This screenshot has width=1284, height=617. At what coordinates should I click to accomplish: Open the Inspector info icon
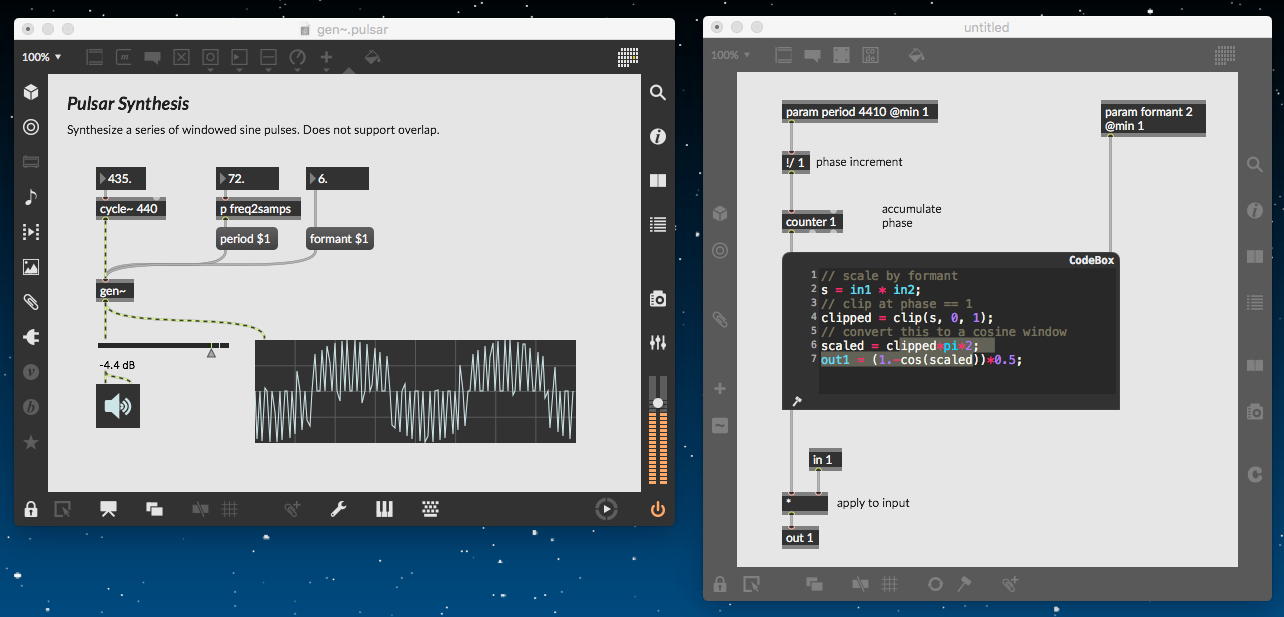coord(657,137)
